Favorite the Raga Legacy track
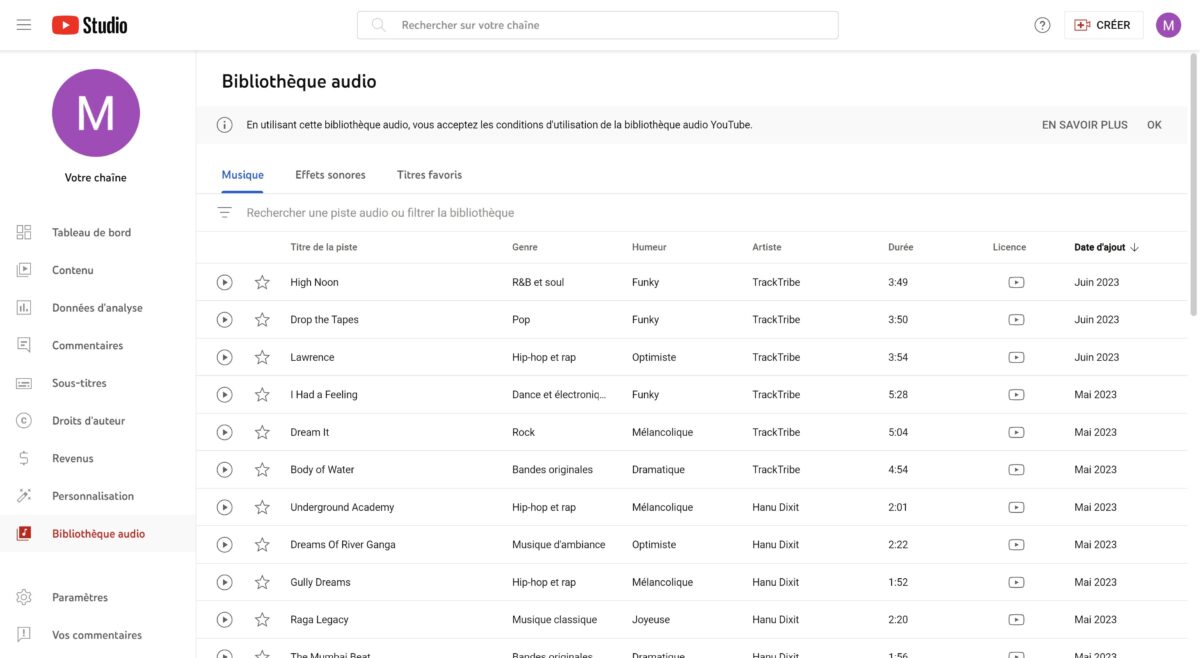Screen dimensions: 1200x658 coord(262,620)
